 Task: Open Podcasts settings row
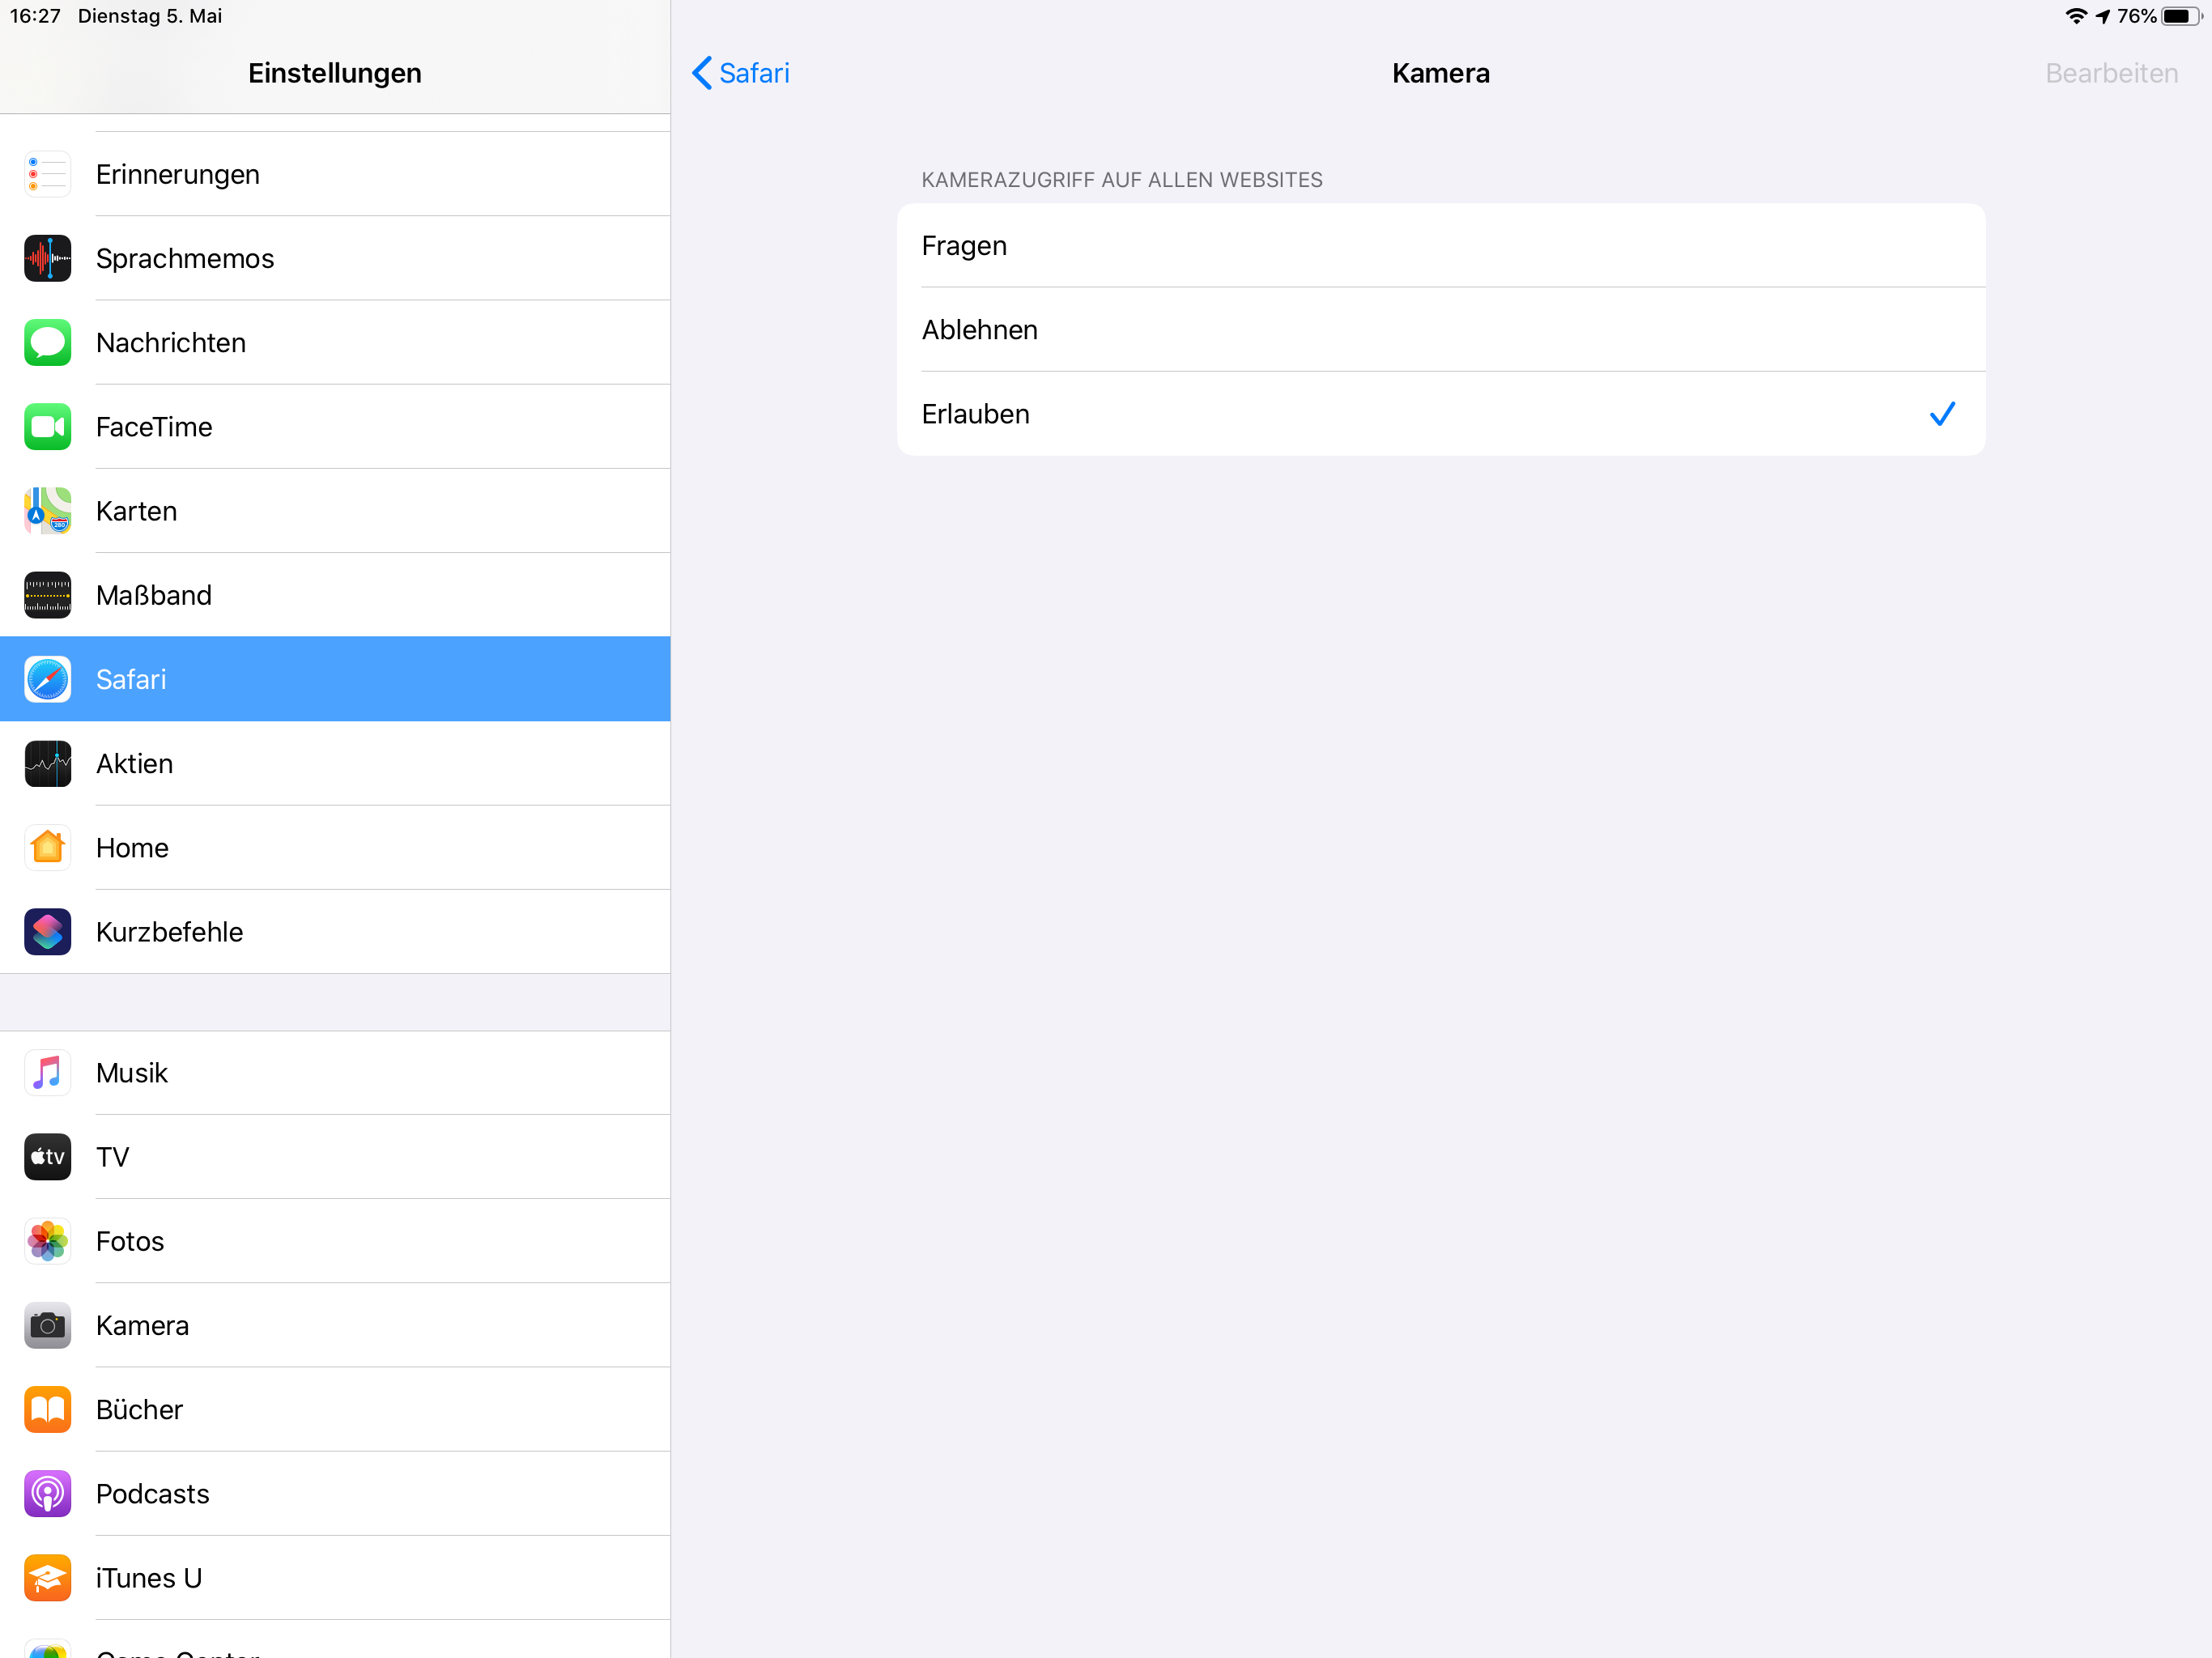(x=335, y=1494)
